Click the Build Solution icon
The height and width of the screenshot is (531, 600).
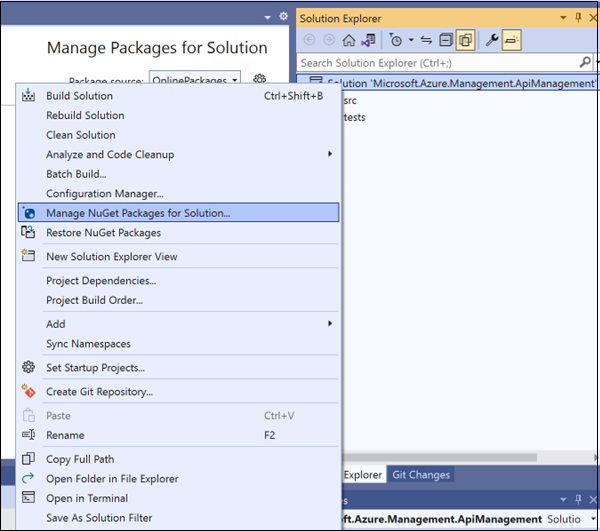[x=28, y=95]
